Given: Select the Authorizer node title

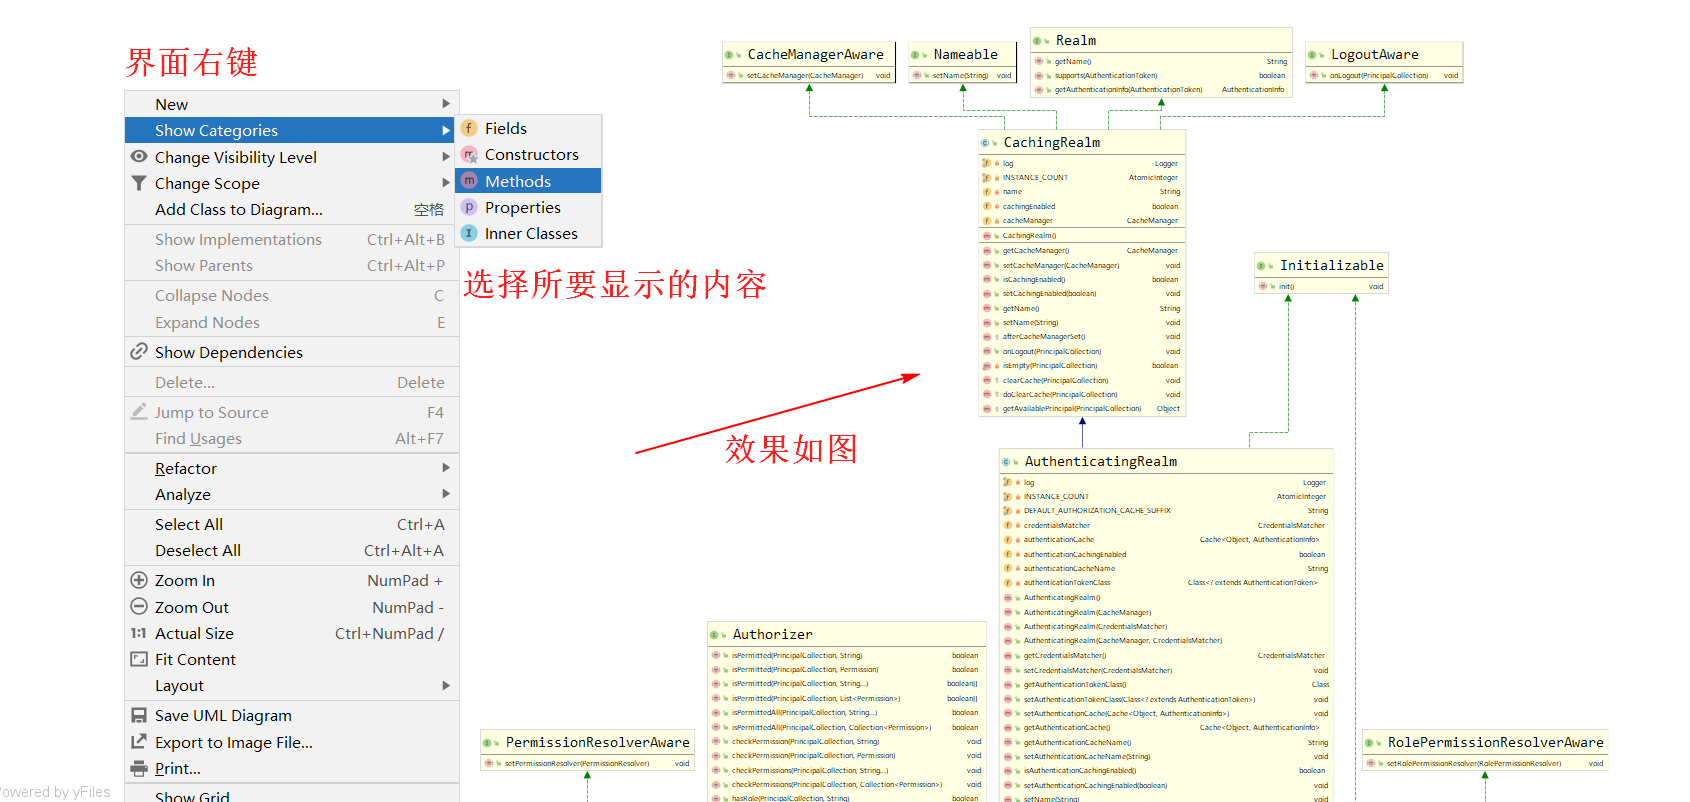Looking at the screenshot, I should point(773,635).
